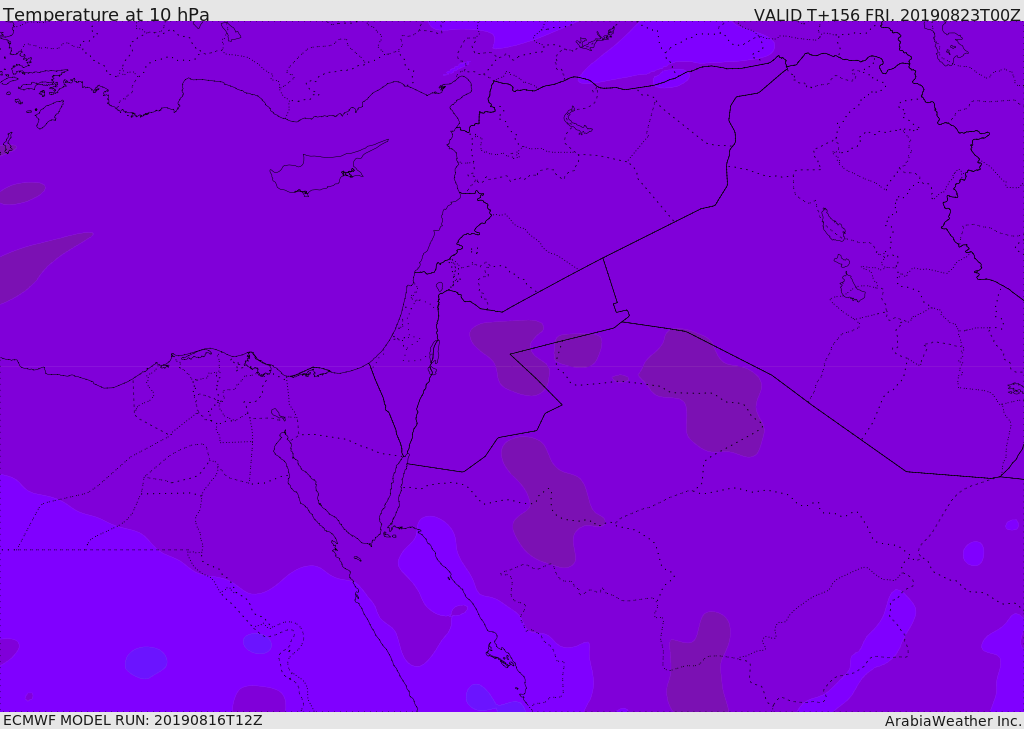Click the bluish spot in southwestern Egypt

pyautogui.click(x=146, y=662)
